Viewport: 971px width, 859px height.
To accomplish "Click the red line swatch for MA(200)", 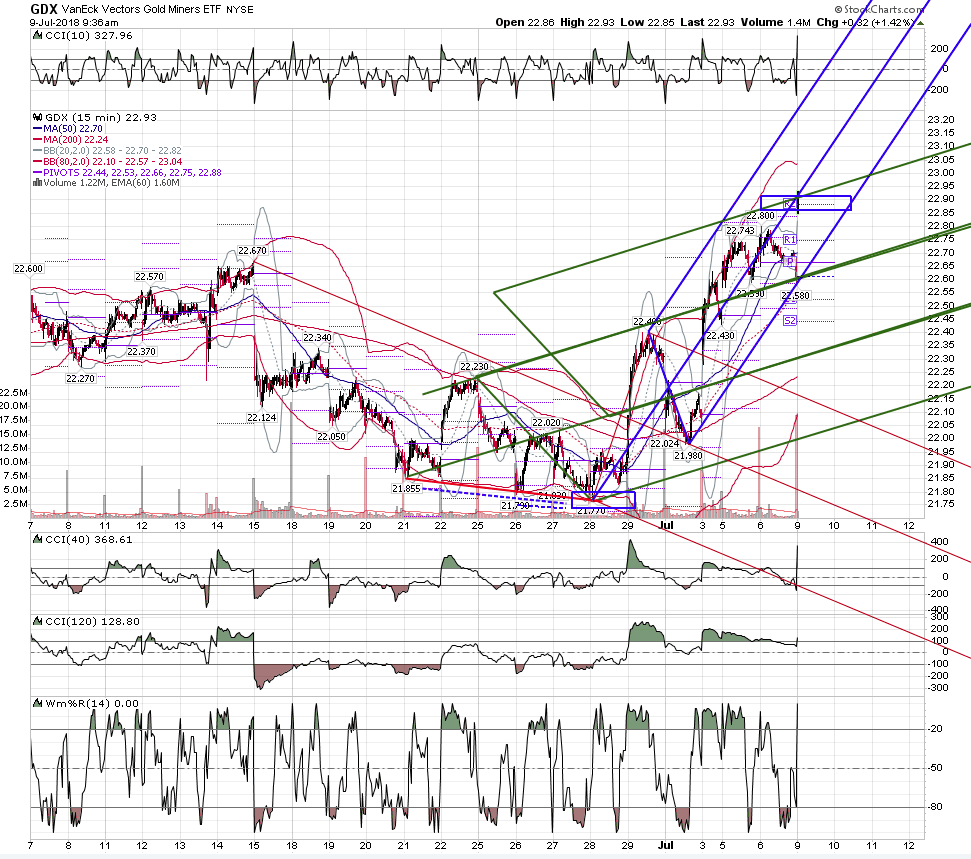I will coord(37,140).
